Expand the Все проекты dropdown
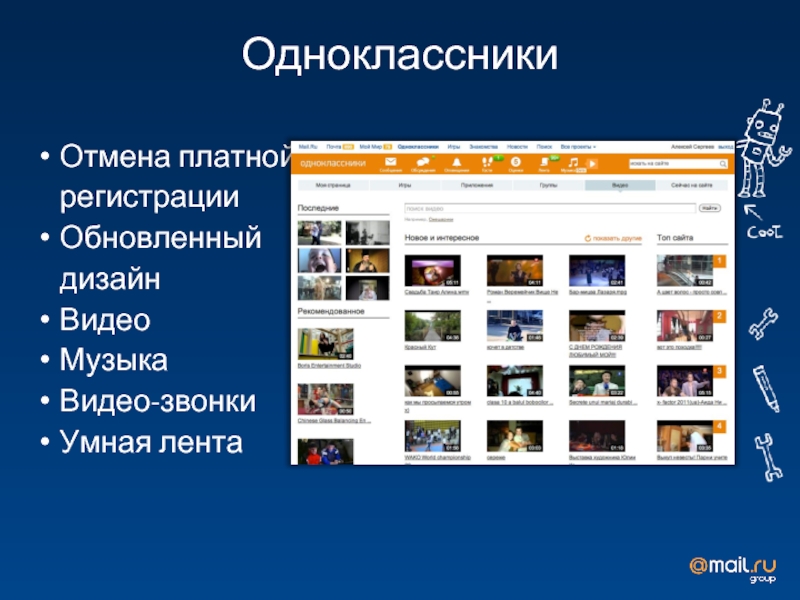The width and height of the screenshot is (800, 600). [x=578, y=147]
